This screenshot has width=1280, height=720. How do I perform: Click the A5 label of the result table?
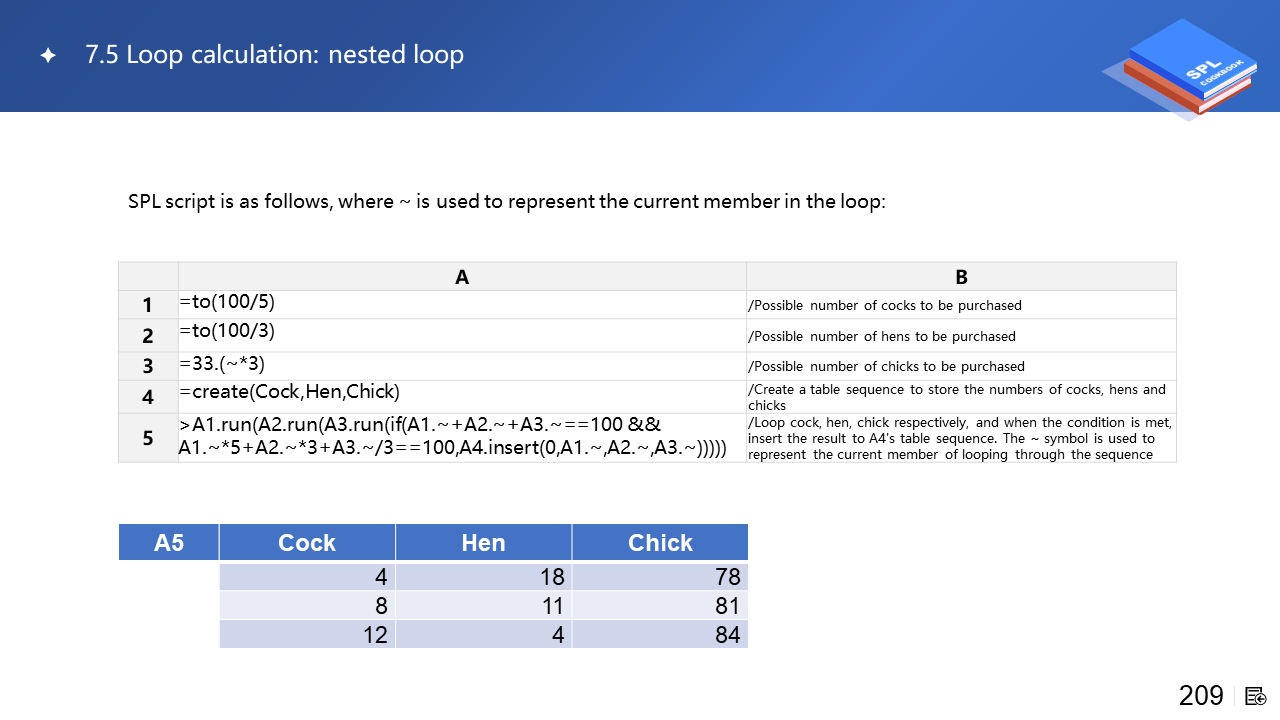[x=169, y=542]
